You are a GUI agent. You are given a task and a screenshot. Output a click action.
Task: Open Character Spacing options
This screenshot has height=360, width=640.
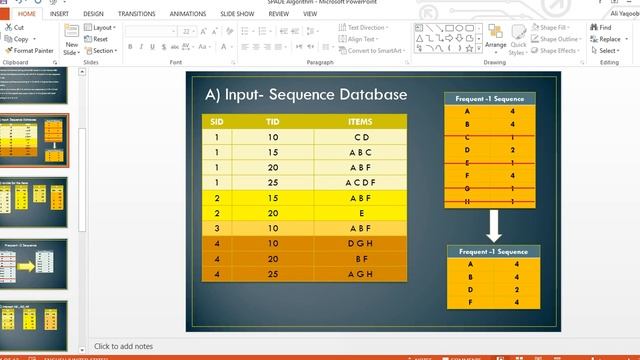187,47
